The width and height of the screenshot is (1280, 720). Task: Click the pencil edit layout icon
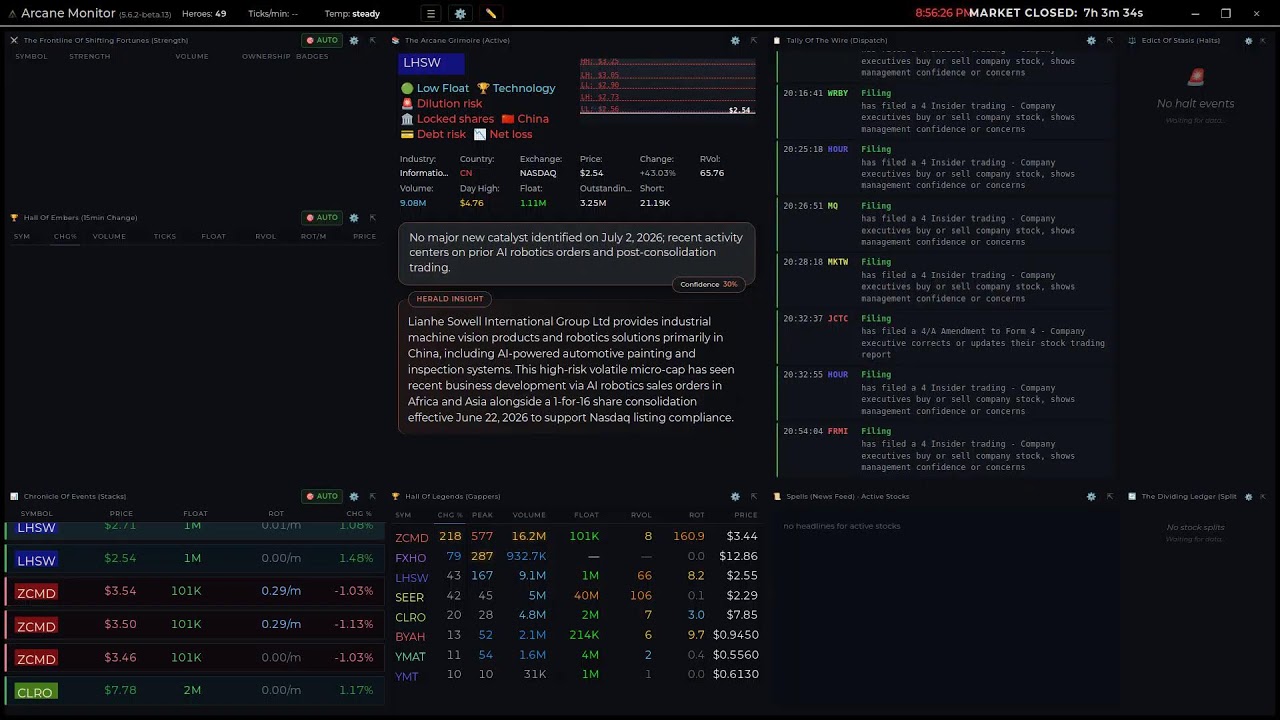coord(491,14)
